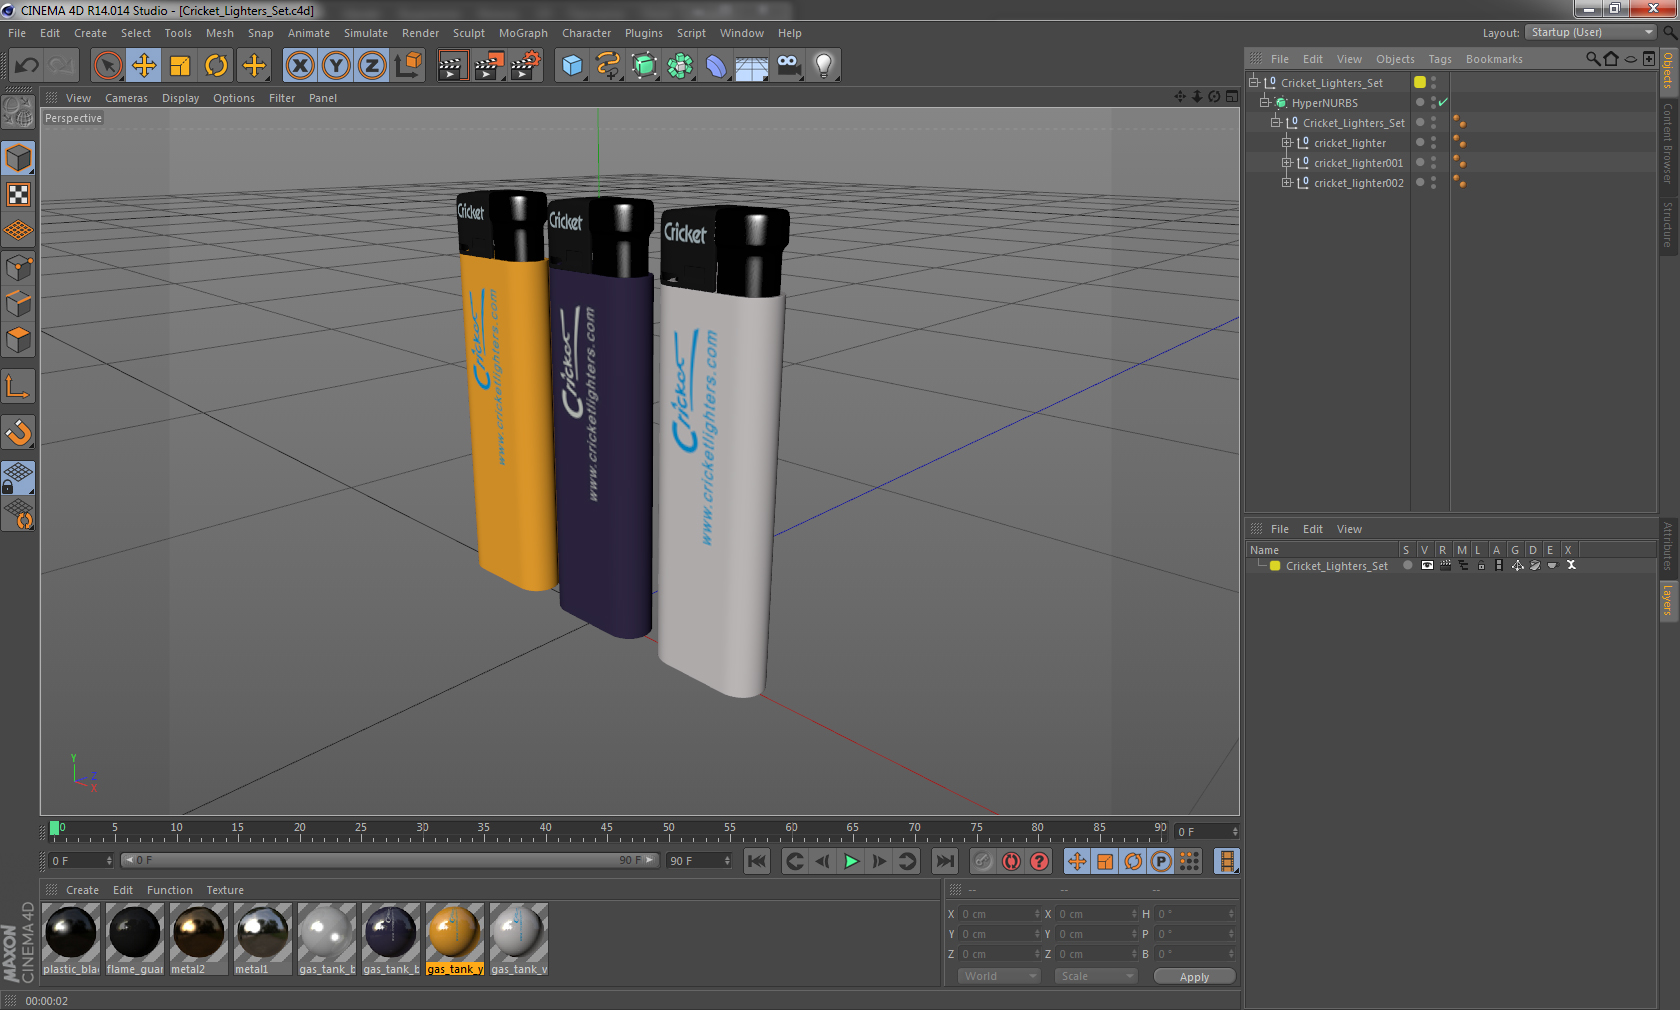Render to Picture Viewer
This screenshot has height=1010, width=1680.
pyautogui.click(x=489, y=66)
